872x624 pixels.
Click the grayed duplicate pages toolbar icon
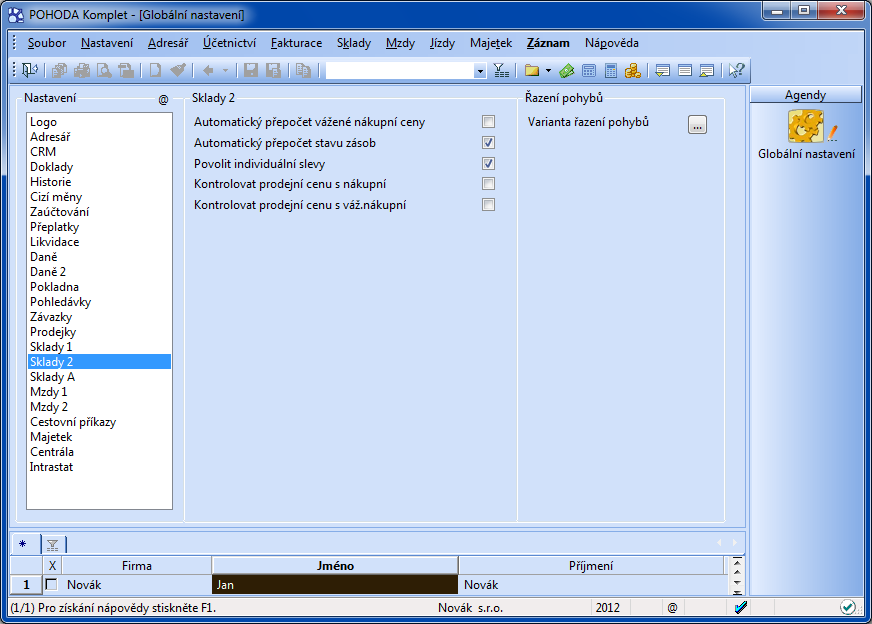[x=303, y=70]
